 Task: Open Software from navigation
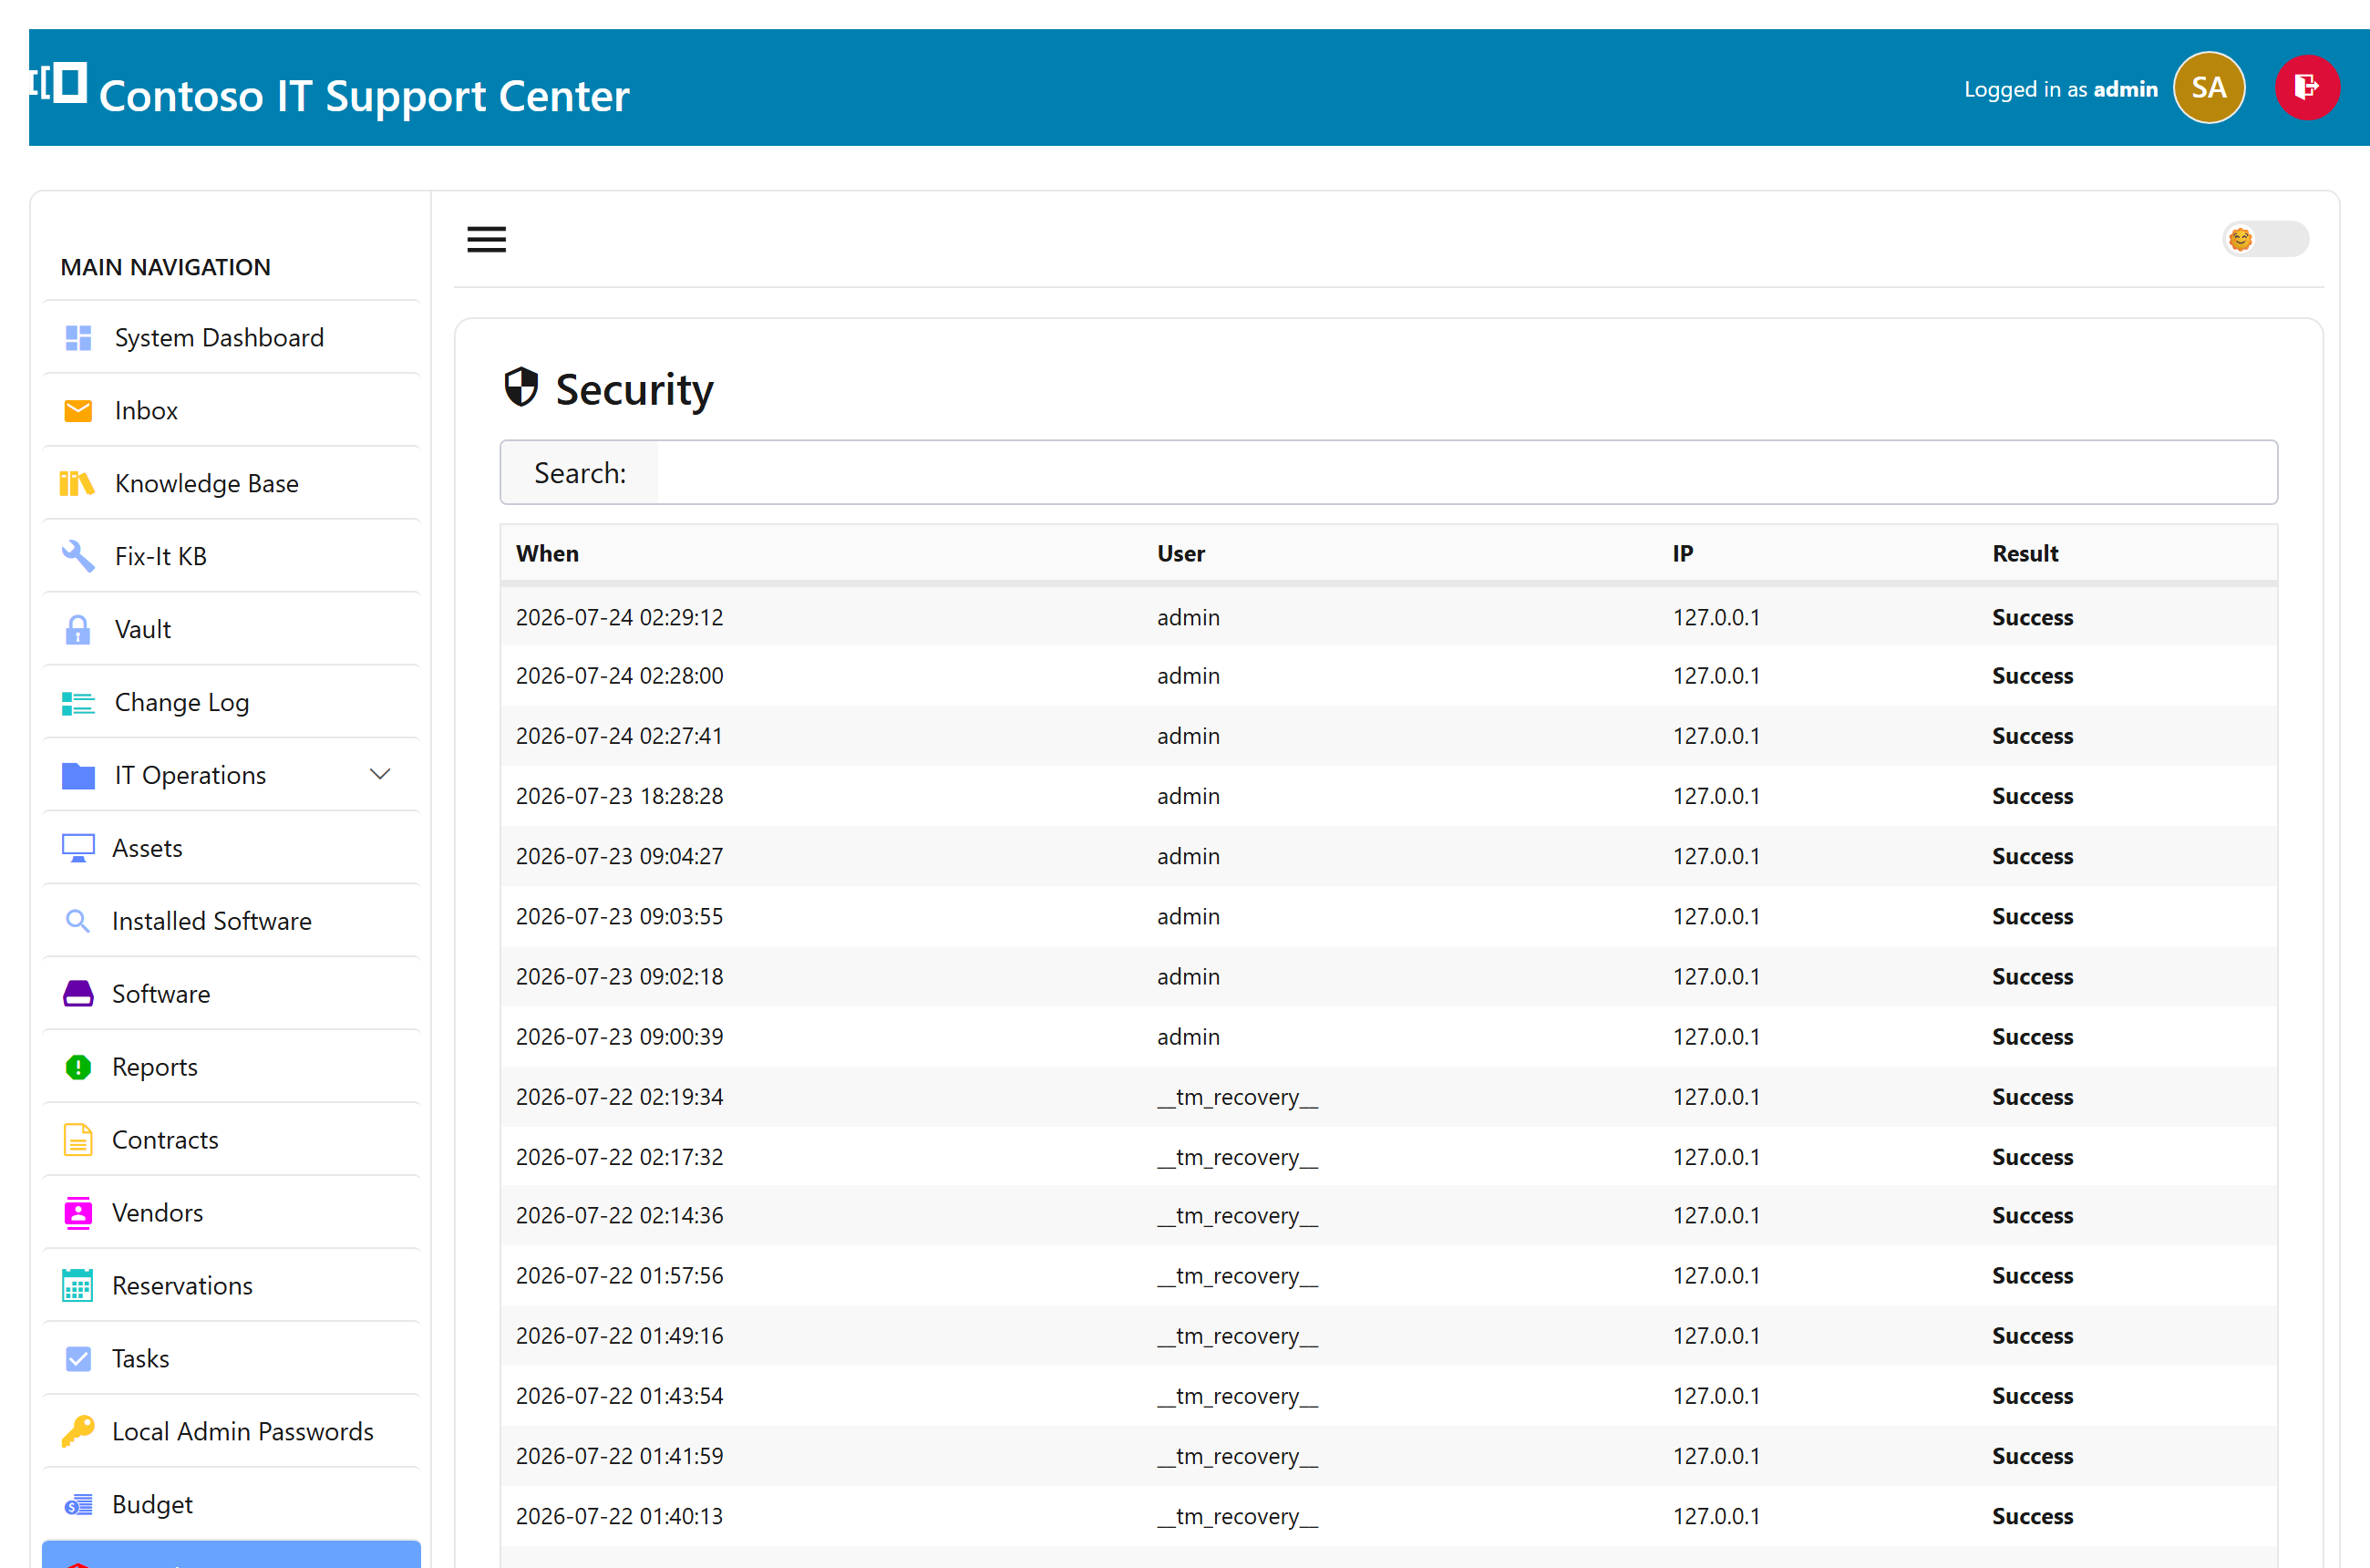pyautogui.click(x=231, y=994)
